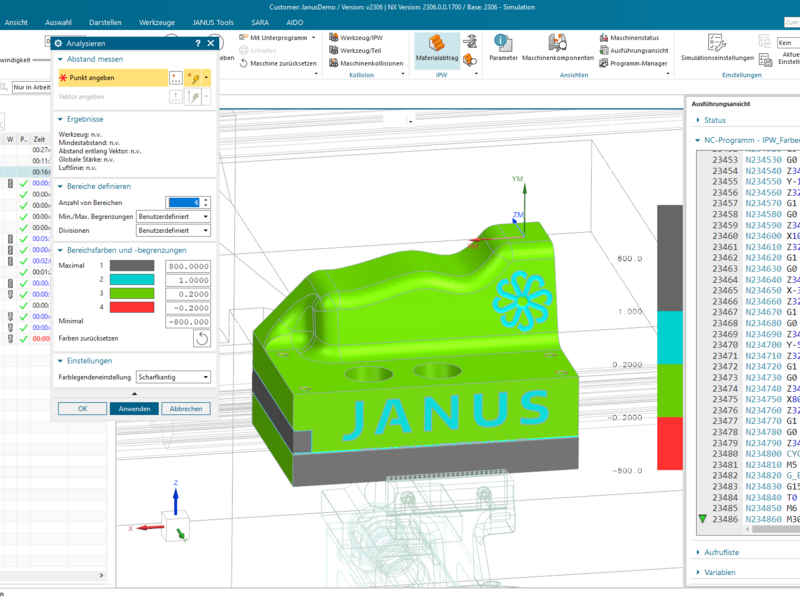Expand the Variablen section
The height and width of the screenshot is (600, 800).
pos(698,572)
